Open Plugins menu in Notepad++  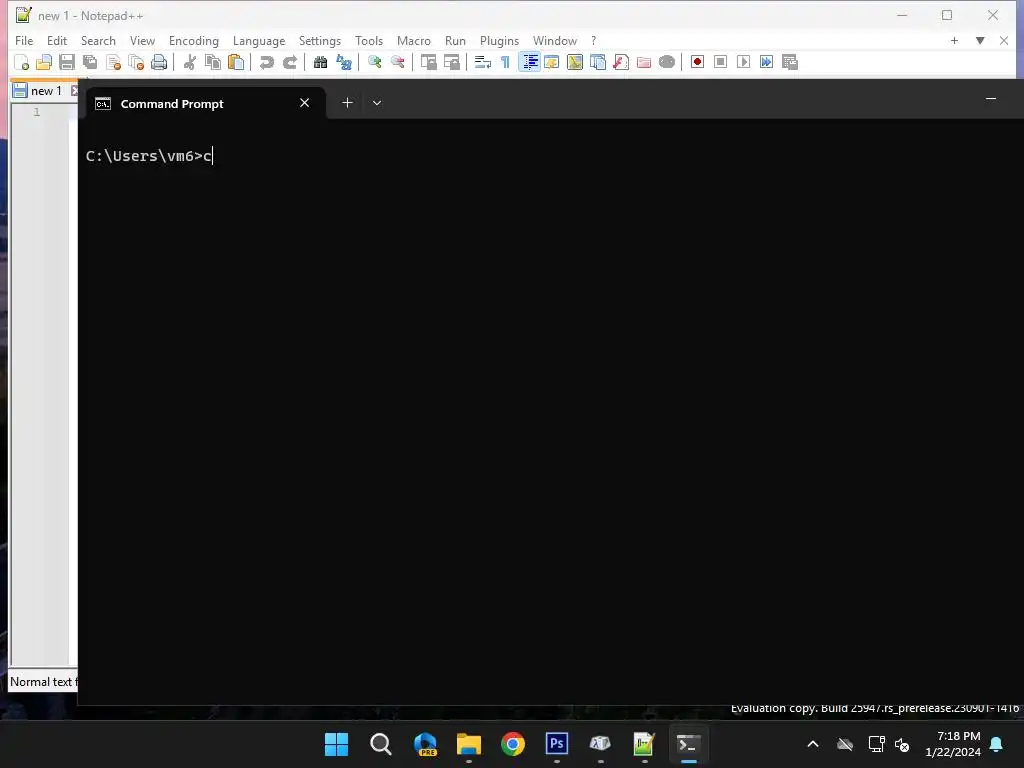click(500, 40)
